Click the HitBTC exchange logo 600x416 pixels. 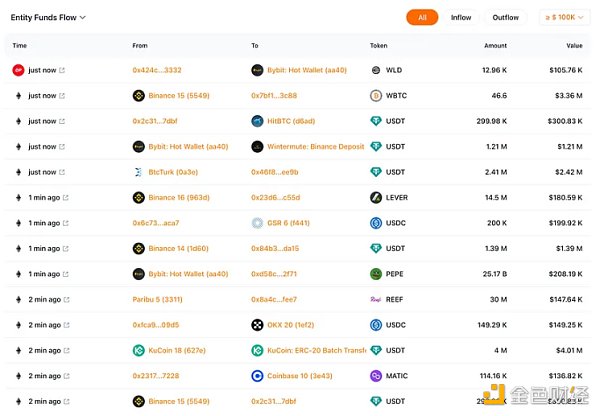[x=258, y=121]
